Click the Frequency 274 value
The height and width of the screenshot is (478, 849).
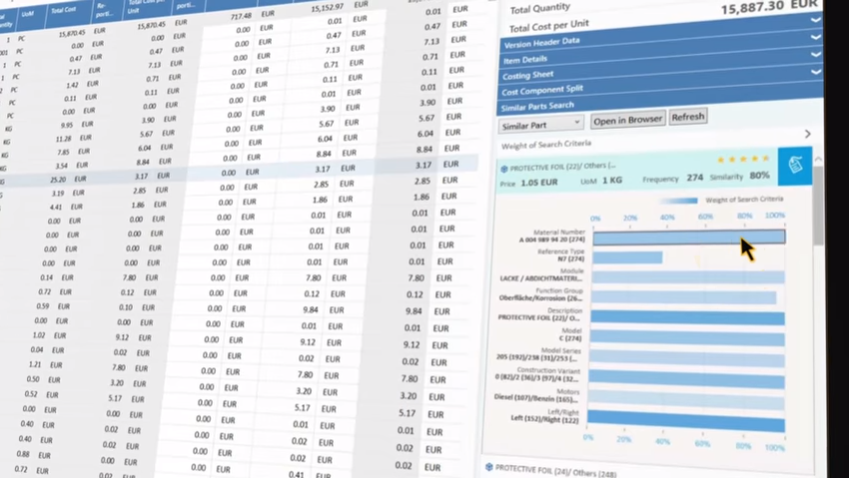coord(695,178)
